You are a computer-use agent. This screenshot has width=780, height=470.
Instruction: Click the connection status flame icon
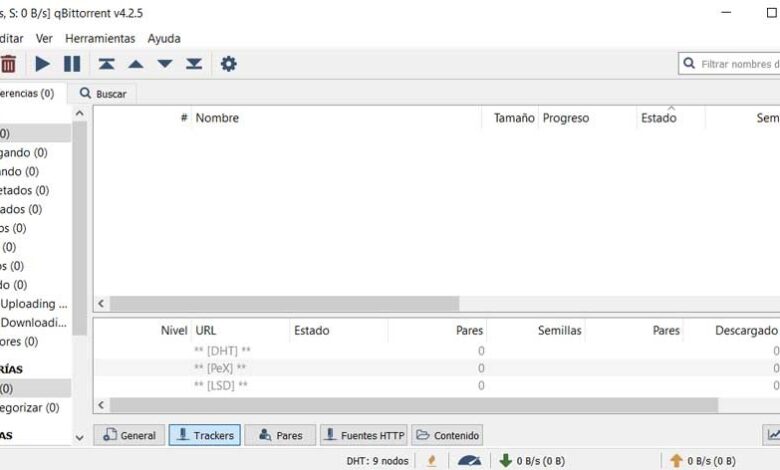[x=431, y=461]
